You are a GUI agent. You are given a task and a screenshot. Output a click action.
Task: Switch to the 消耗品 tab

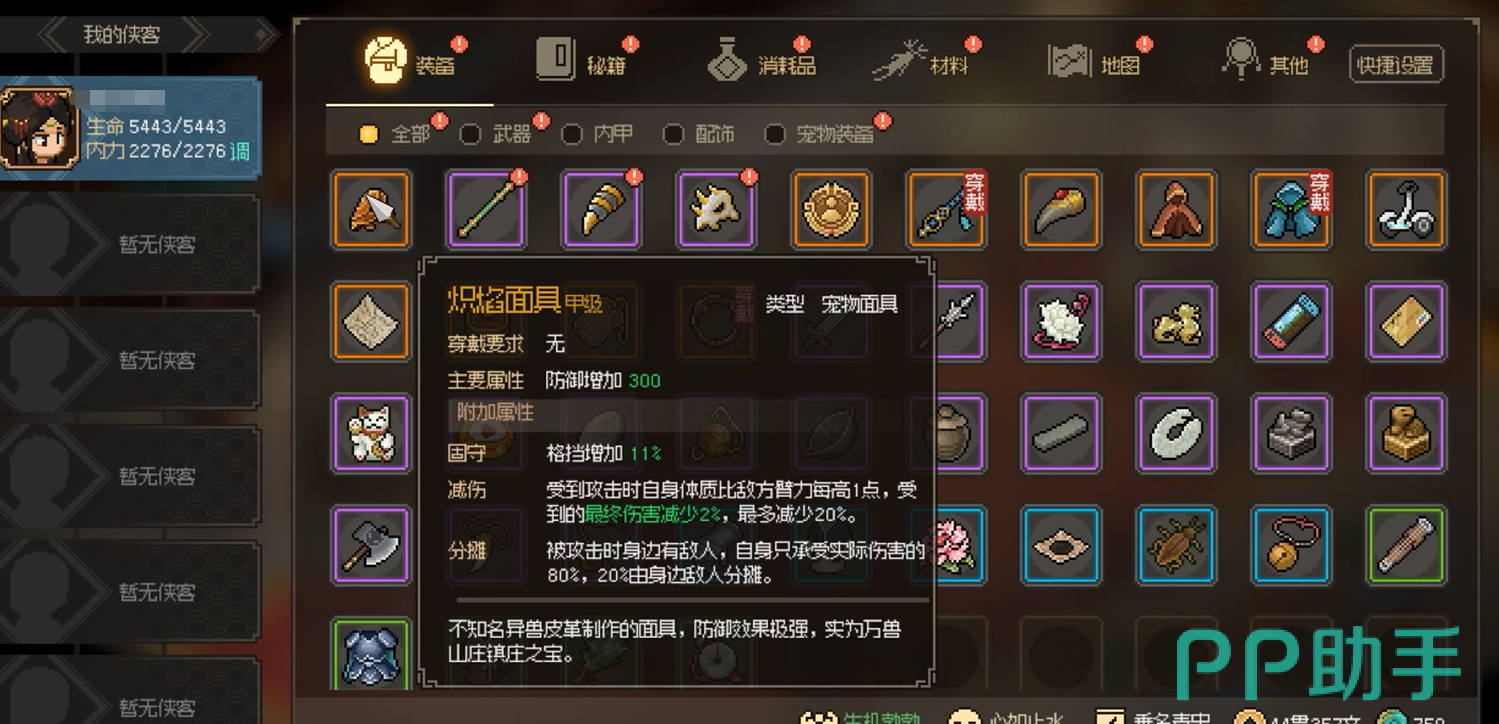tap(762, 62)
